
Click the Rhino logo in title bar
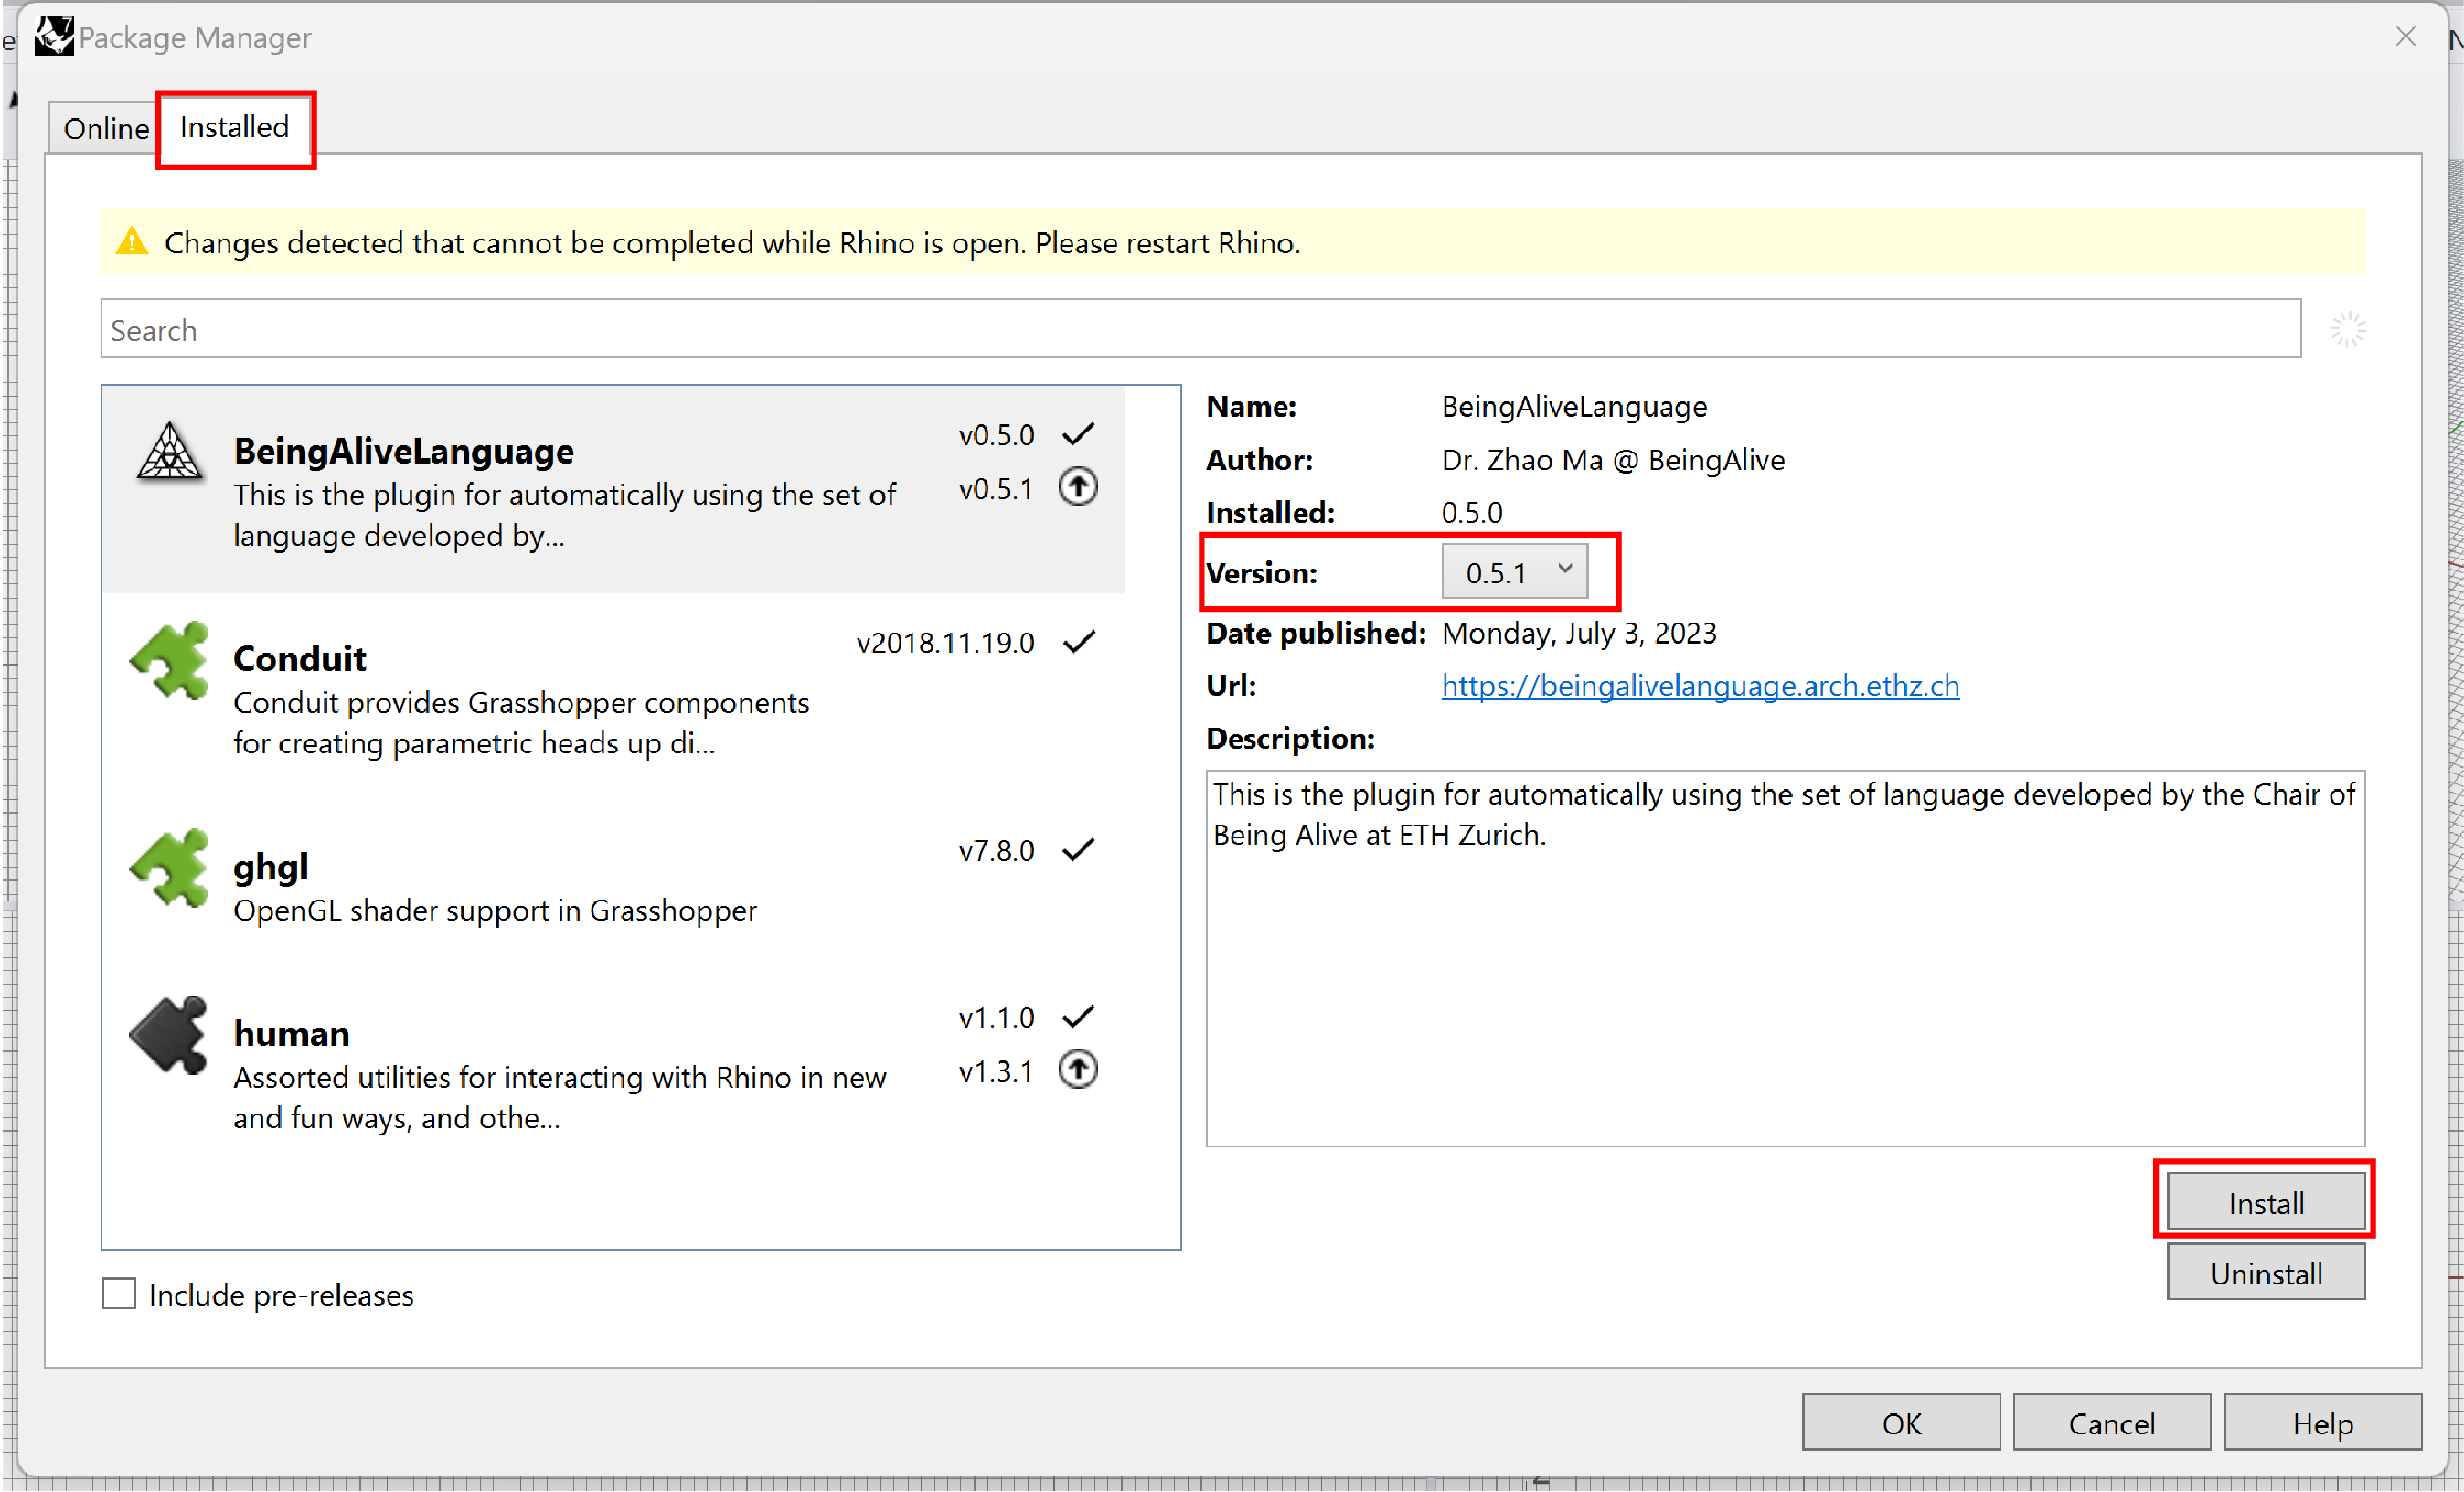54,36
